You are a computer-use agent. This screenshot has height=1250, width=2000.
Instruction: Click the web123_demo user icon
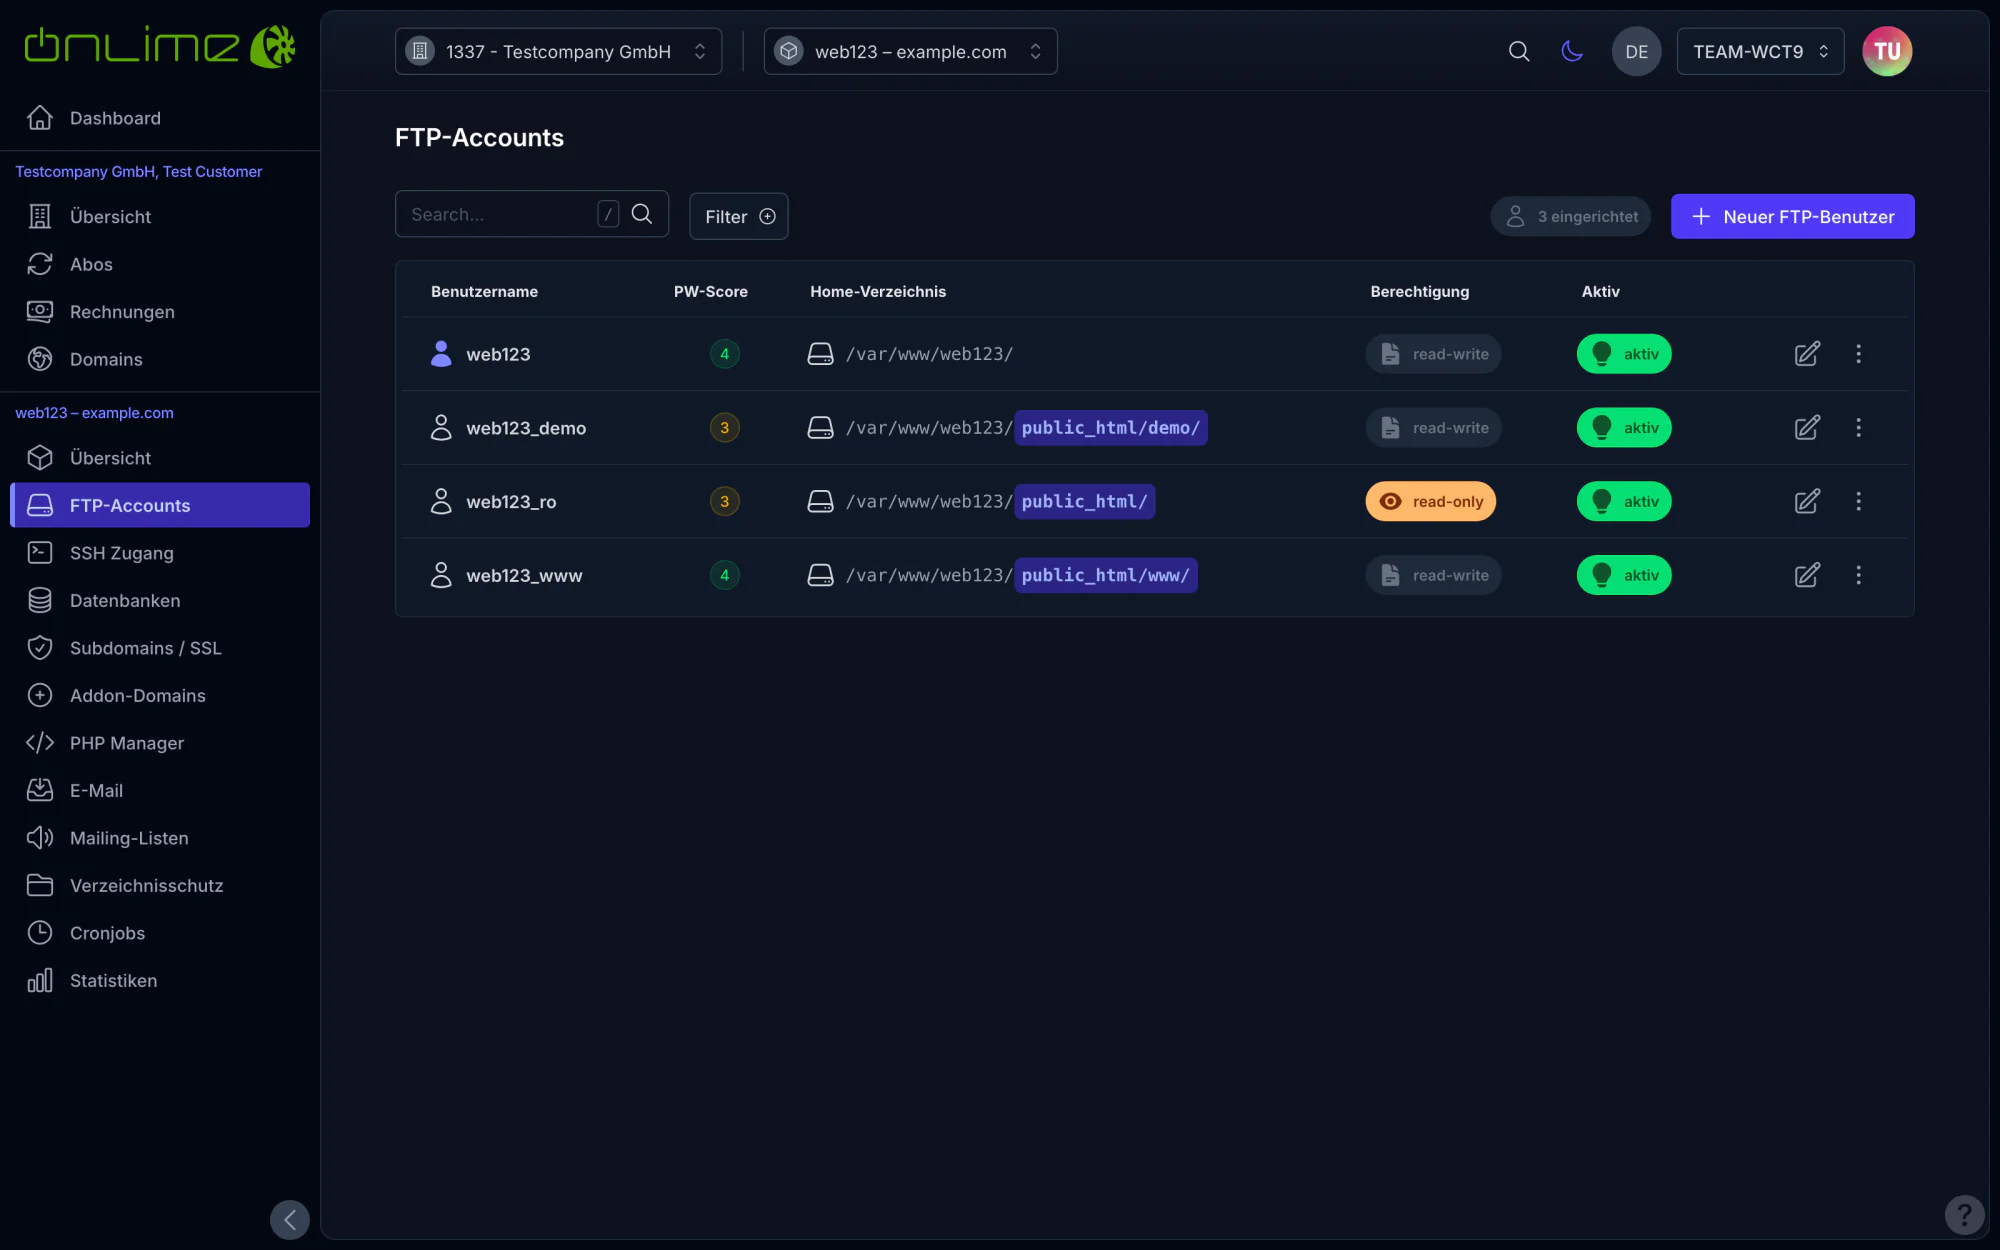click(x=441, y=427)
